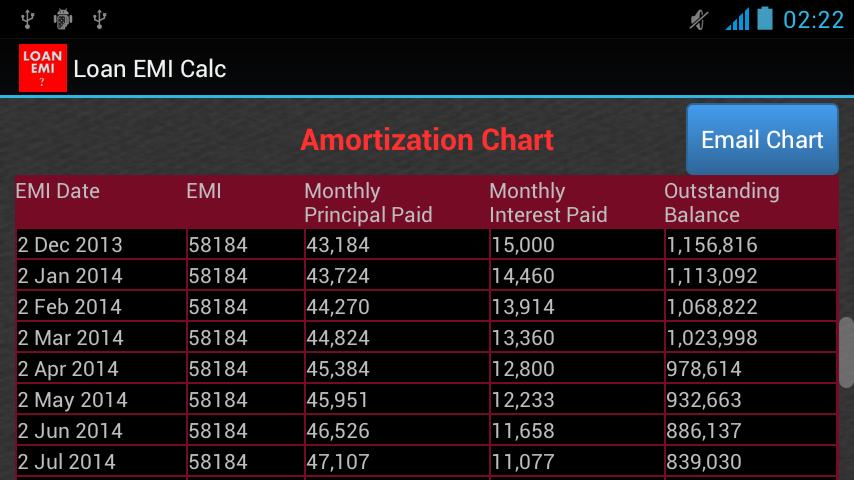Tap the signal strength icon

coord(737,19)
